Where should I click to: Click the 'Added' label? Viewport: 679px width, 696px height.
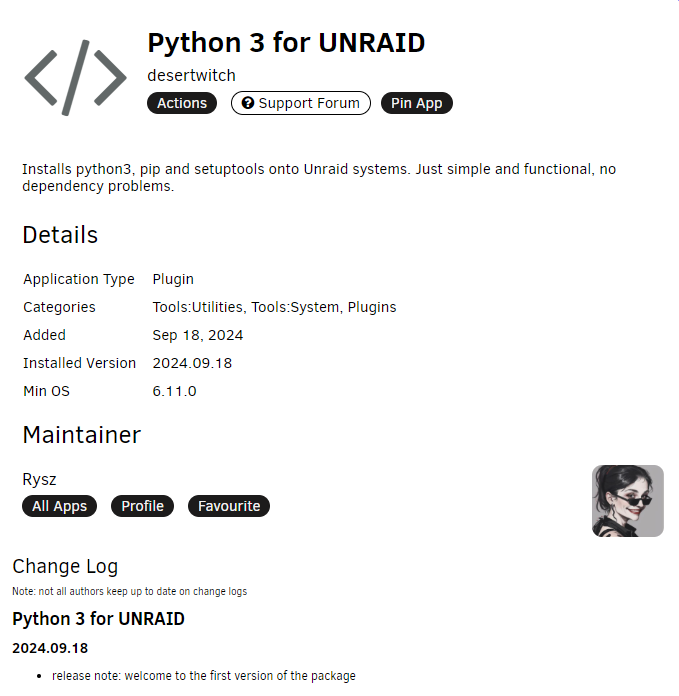click(44, 335)
